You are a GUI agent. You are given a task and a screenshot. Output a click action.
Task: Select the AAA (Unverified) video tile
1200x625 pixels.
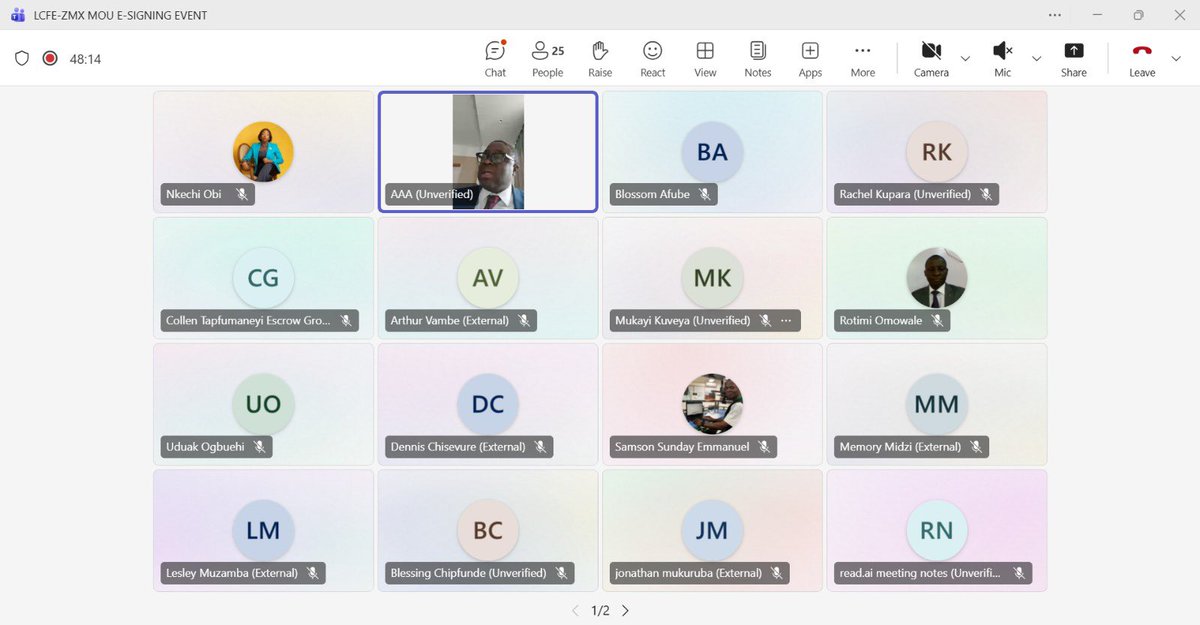488,152
